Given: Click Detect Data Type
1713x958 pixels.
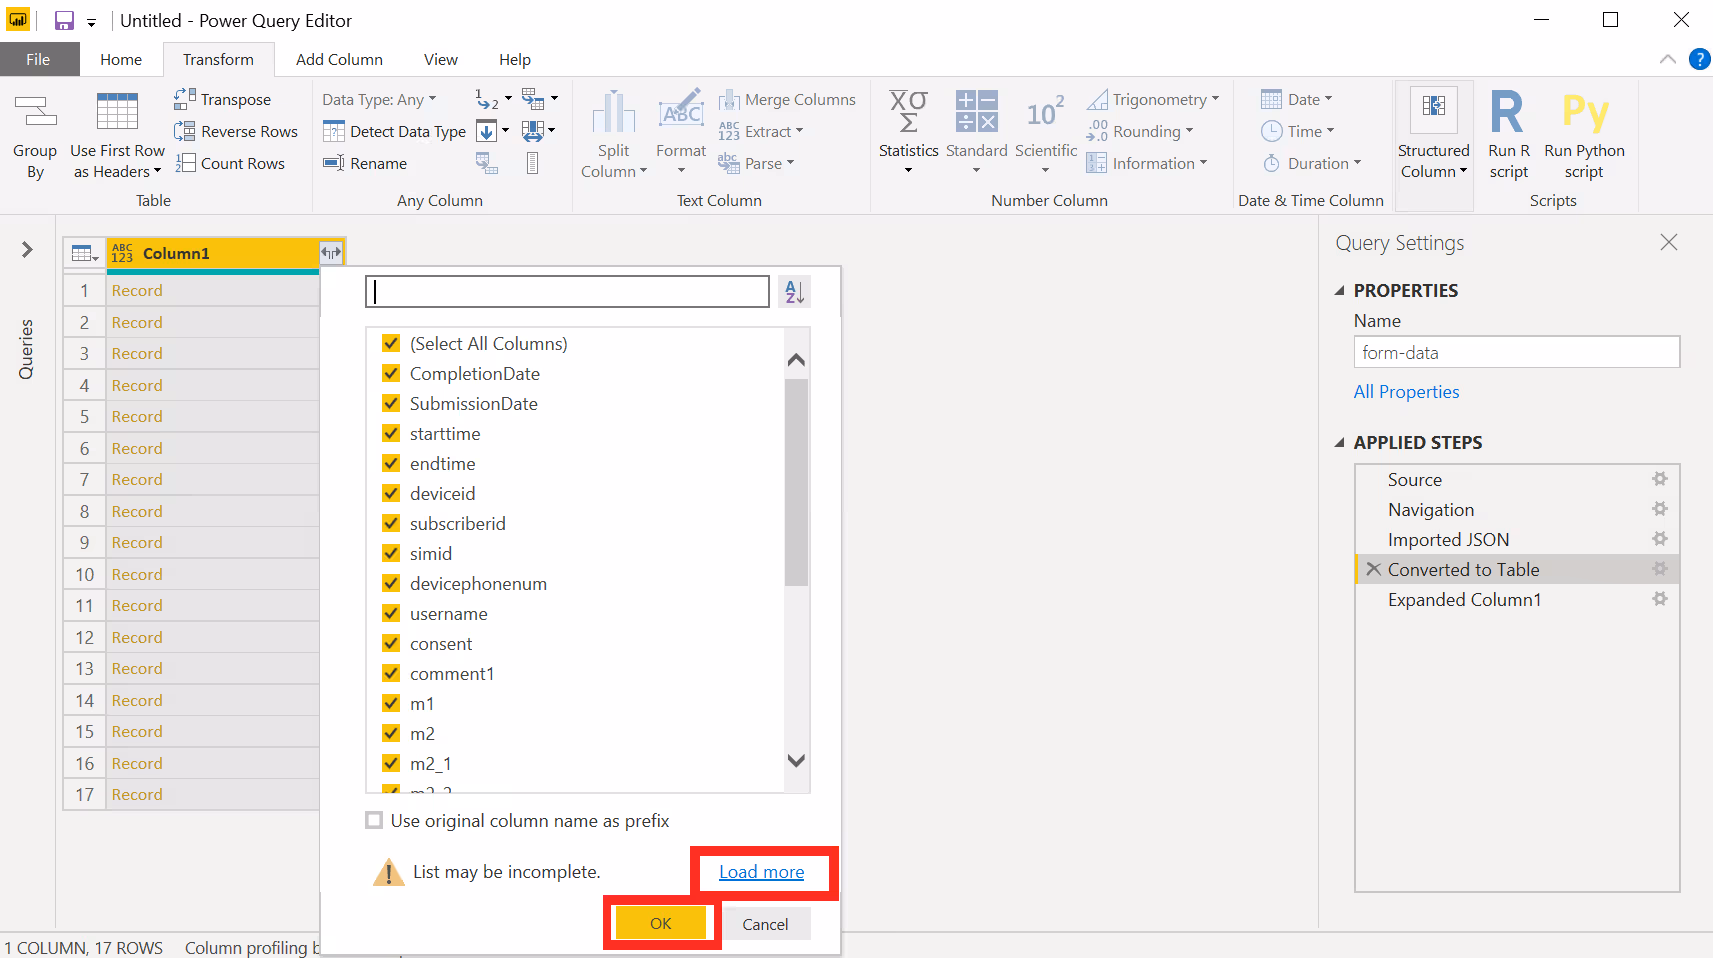Looking at the screenshot, I should (394, 131).
